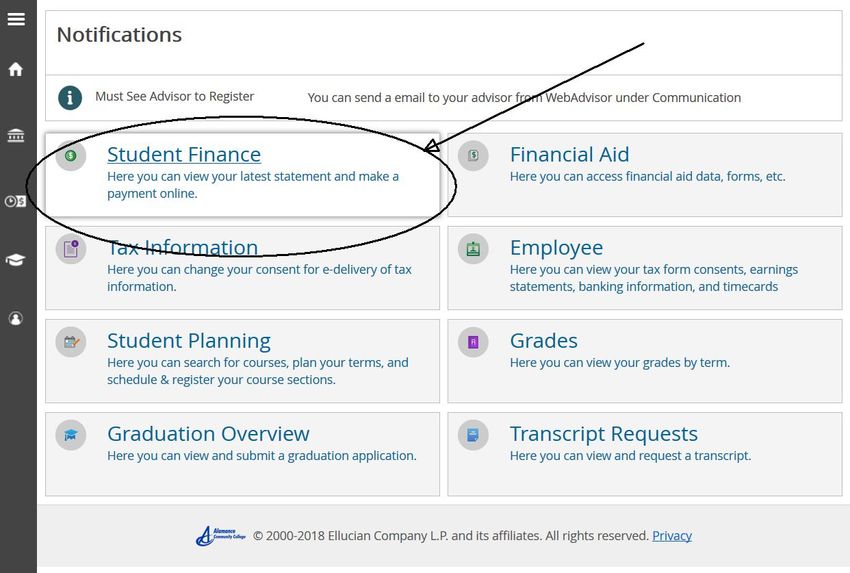Click the Financial Aid tile icon
The height and width of the screenshot is (573, 850).
click(x=473, y=156)
